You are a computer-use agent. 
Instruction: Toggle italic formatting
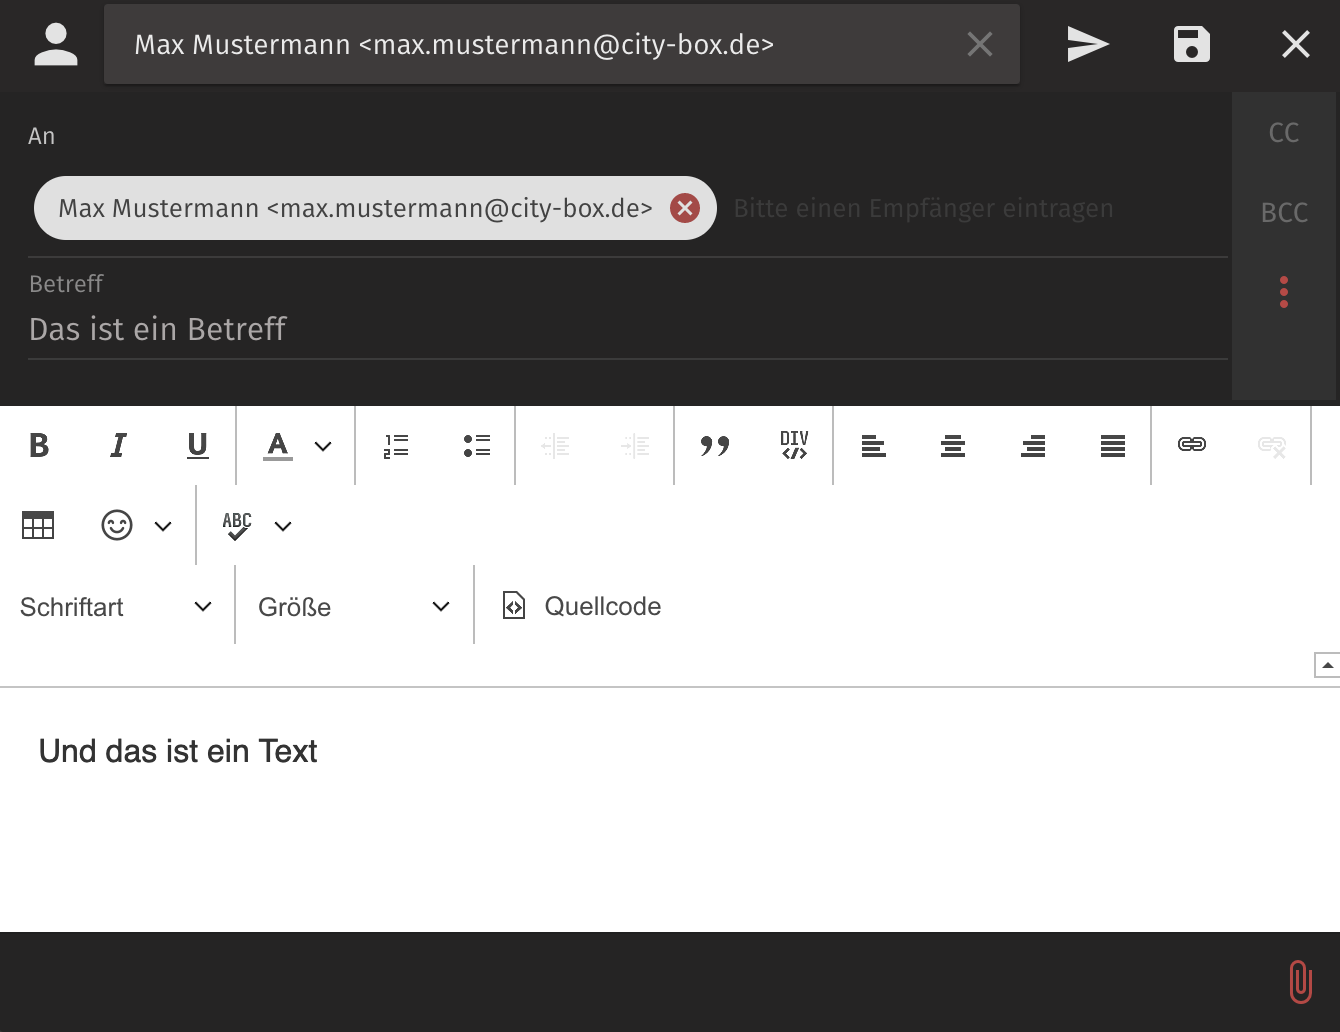(118, 445)
